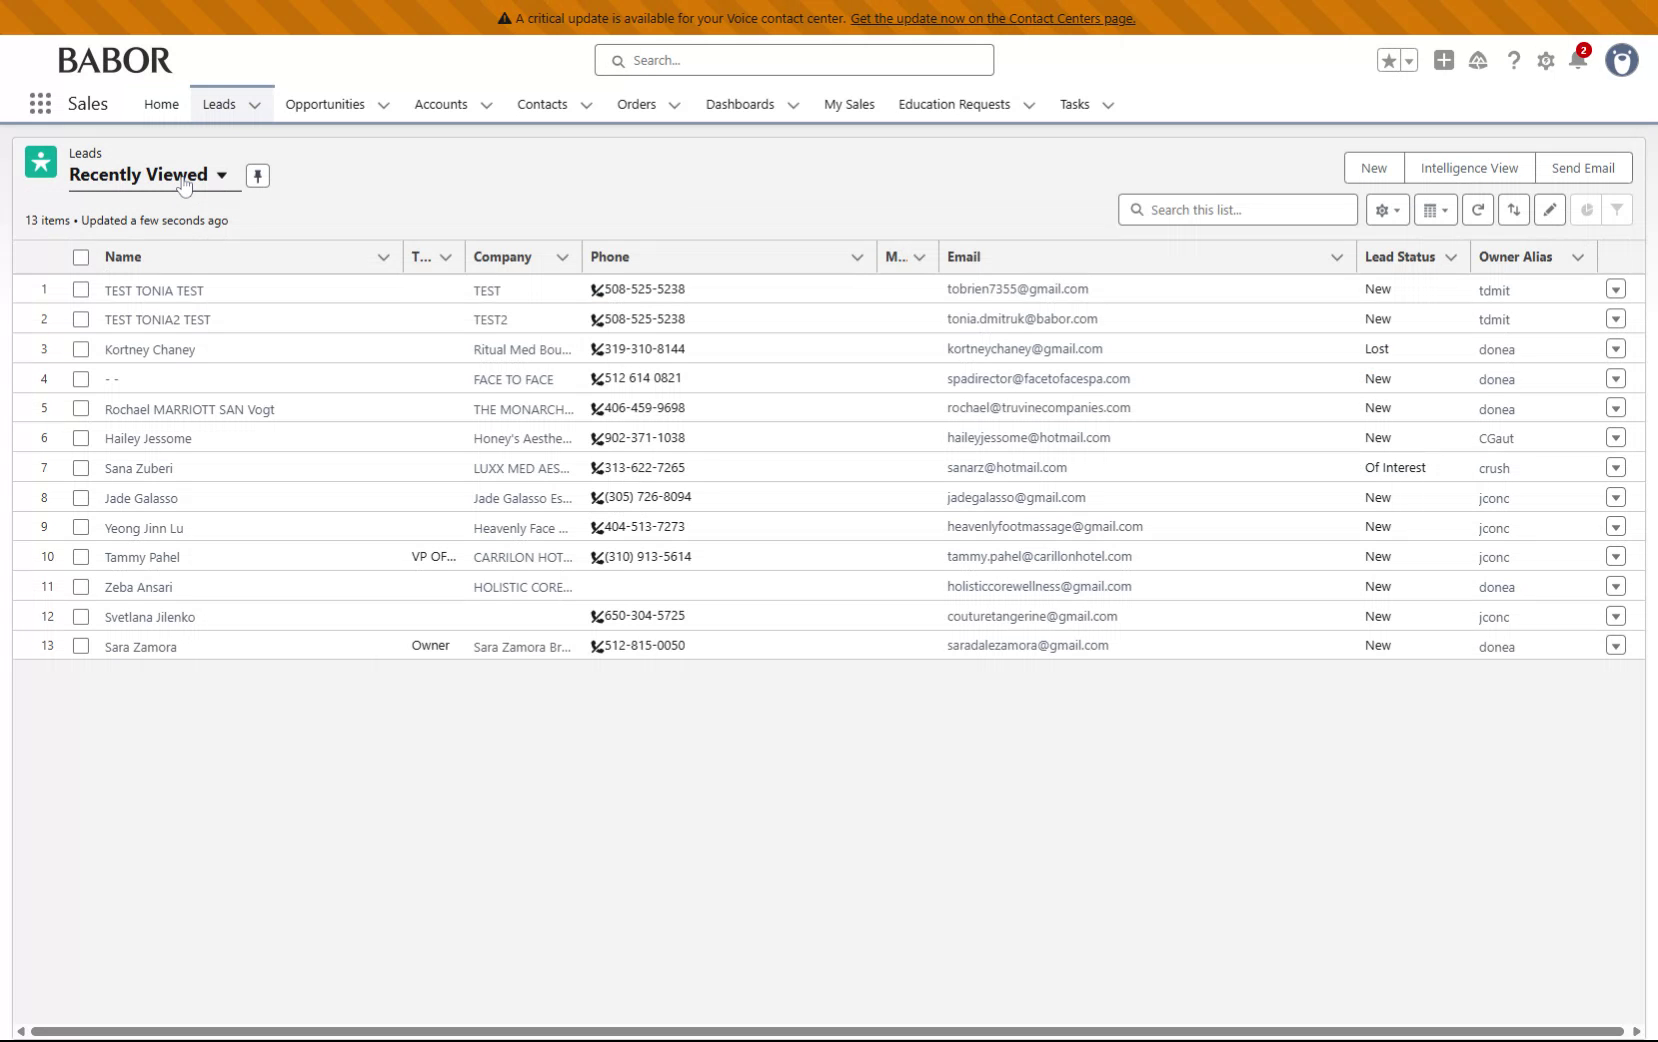The image size is (1658, 1042).
Task: Open Salesforce Setup gear icon
Action: tap(1545, 60)
